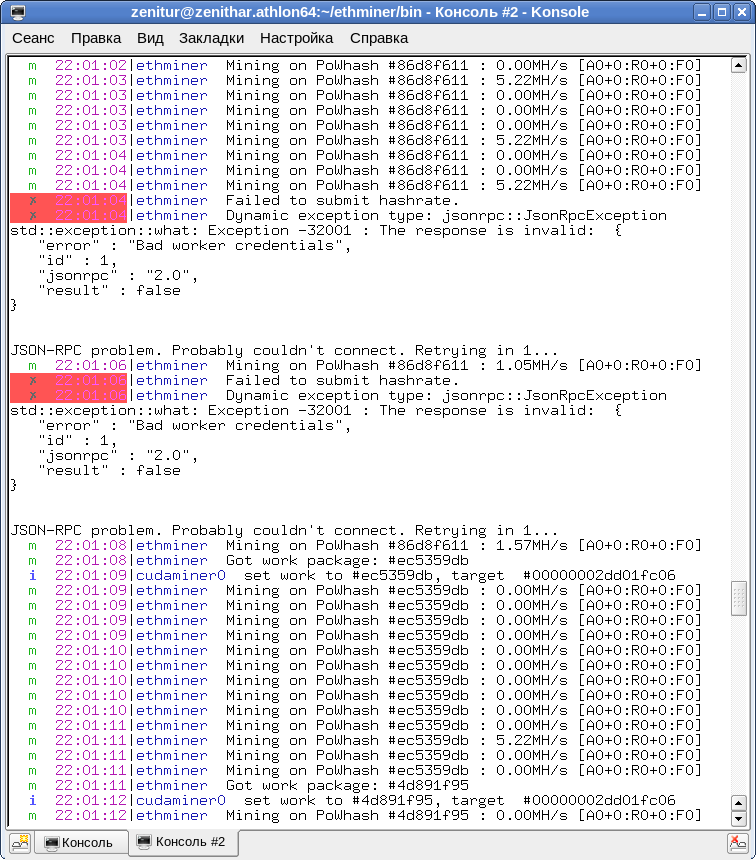
Task: Click the new session icon in tab bar
Action: coord(21,843)
